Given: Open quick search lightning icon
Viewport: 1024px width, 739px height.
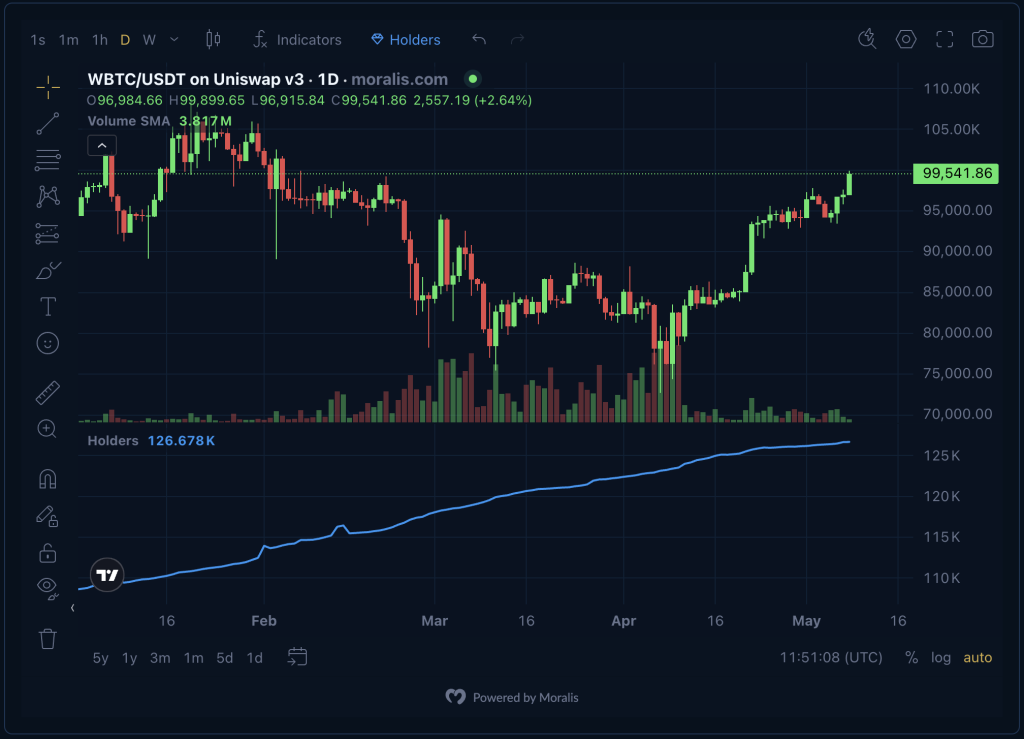Looking at the screenshot, I should click(x=867, y=39).
